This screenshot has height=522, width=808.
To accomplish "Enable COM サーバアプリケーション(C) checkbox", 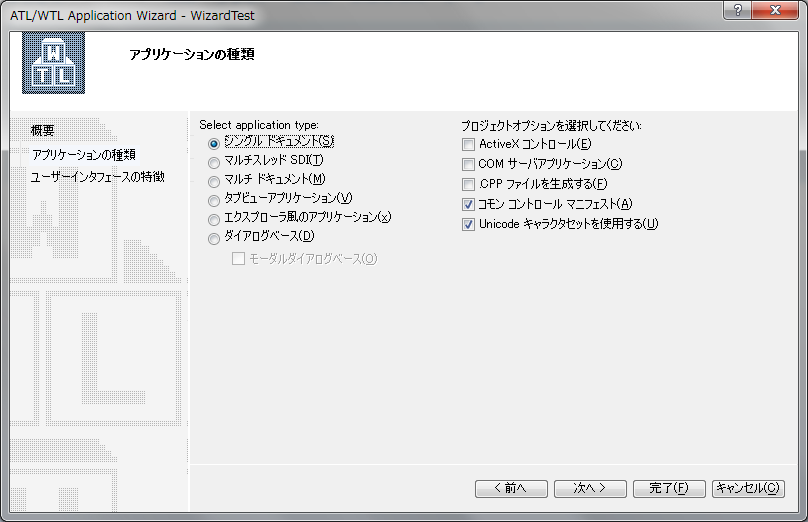I will 468,164.
